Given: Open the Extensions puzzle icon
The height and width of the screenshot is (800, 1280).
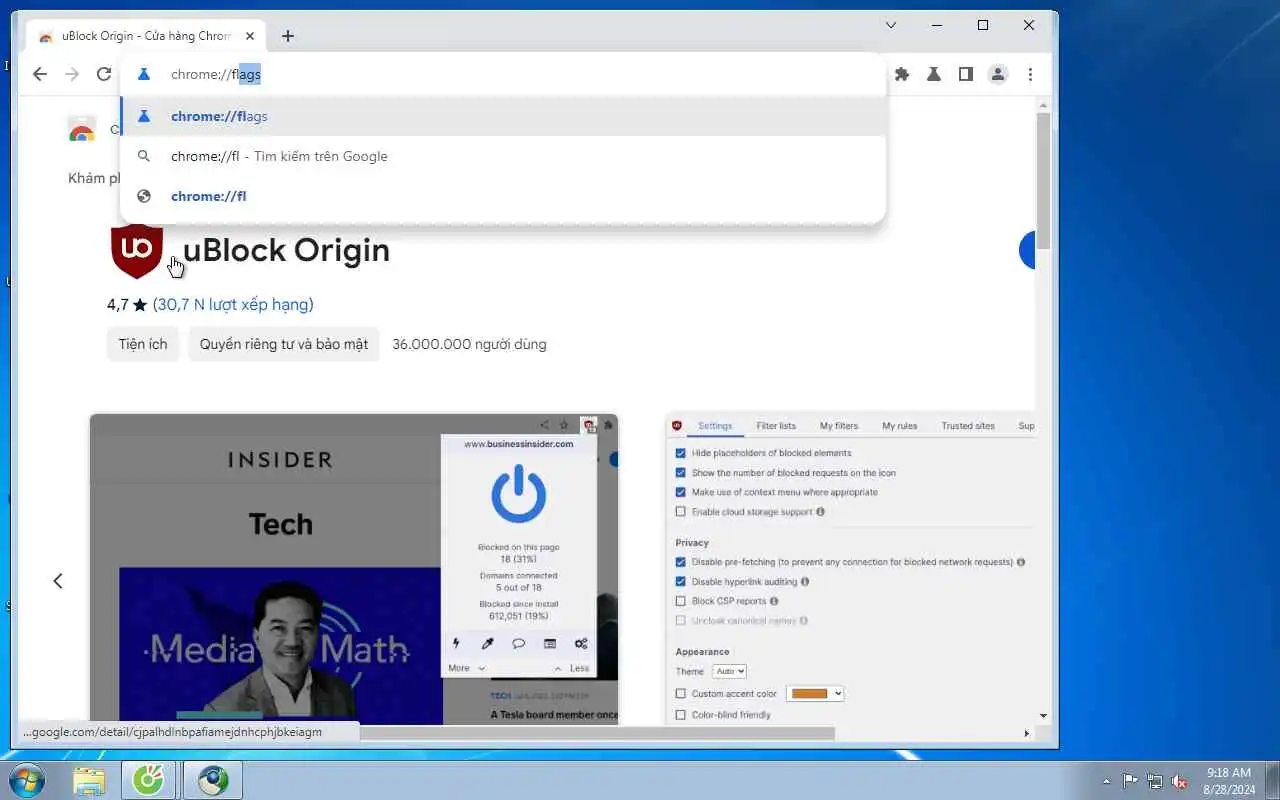Looking at the screenshot, I should (x=902, y=74).
